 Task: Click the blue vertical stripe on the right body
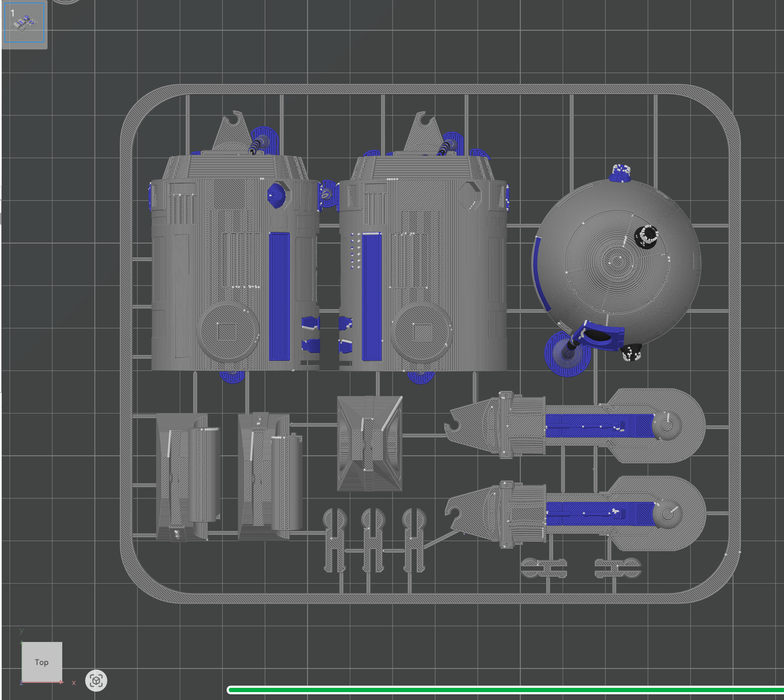point(372,296)
